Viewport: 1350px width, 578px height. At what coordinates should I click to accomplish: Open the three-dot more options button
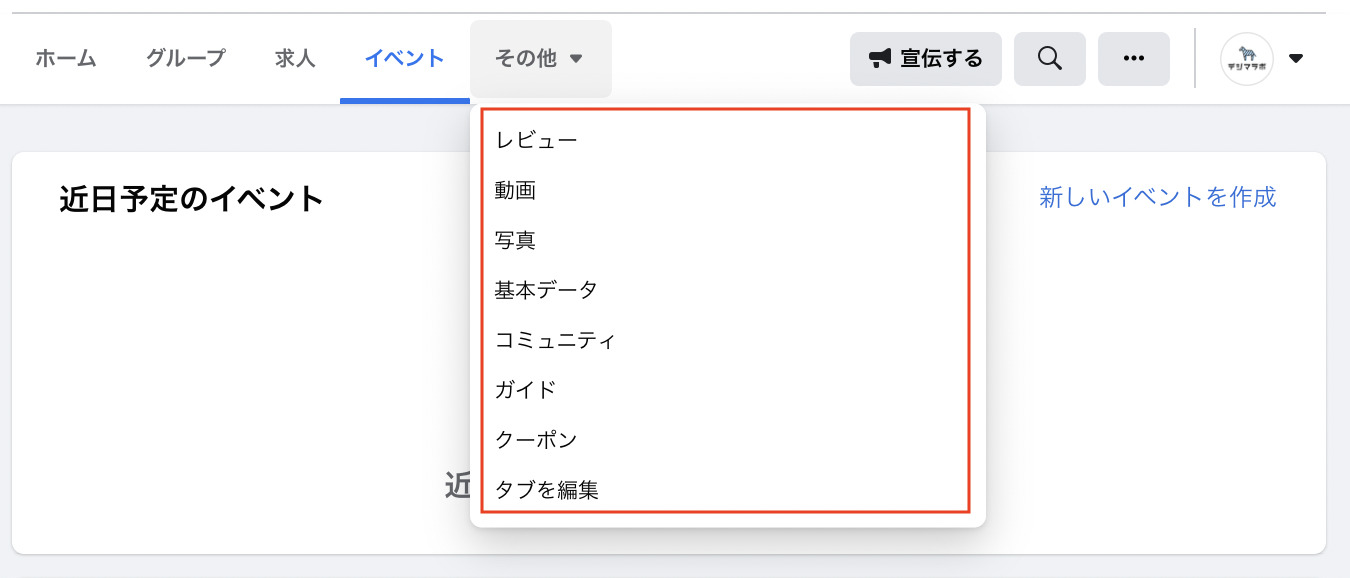[1133, 59]
